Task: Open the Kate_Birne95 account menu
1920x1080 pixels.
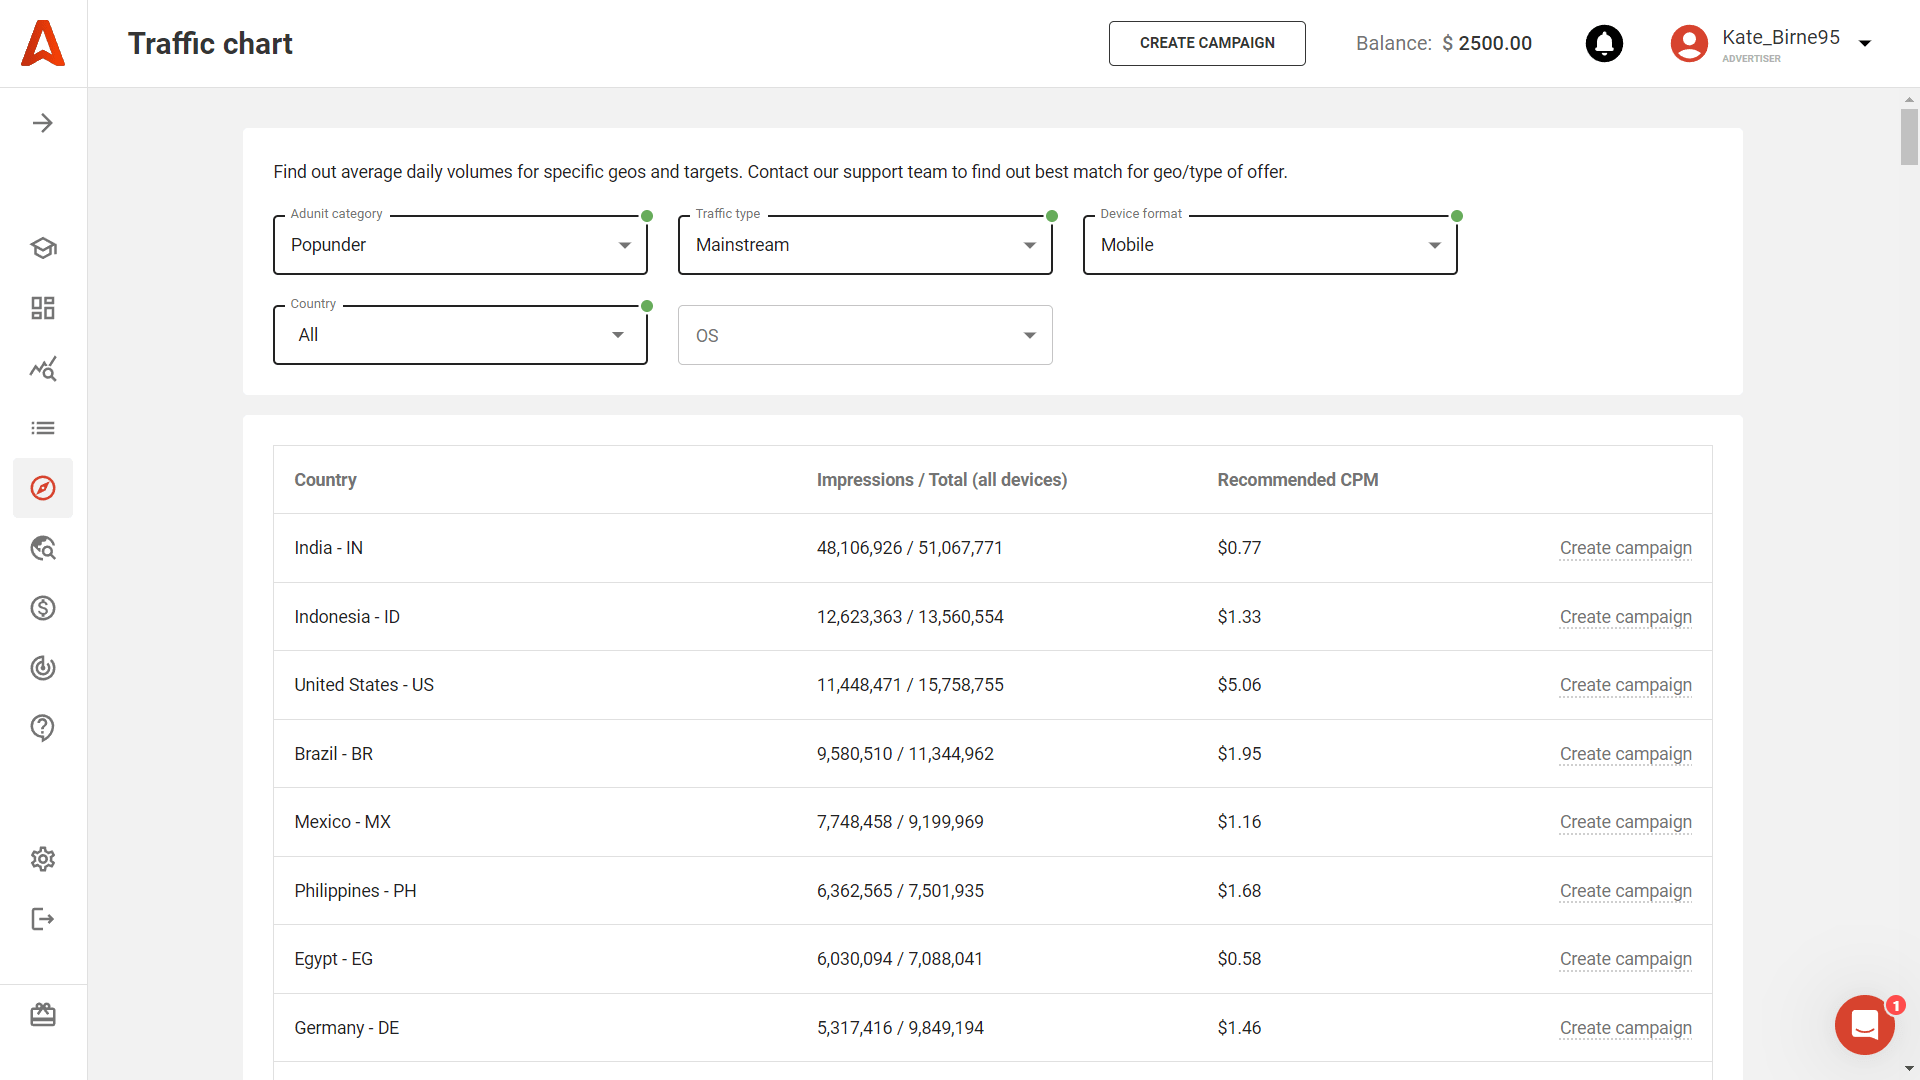Action: 1780,43
